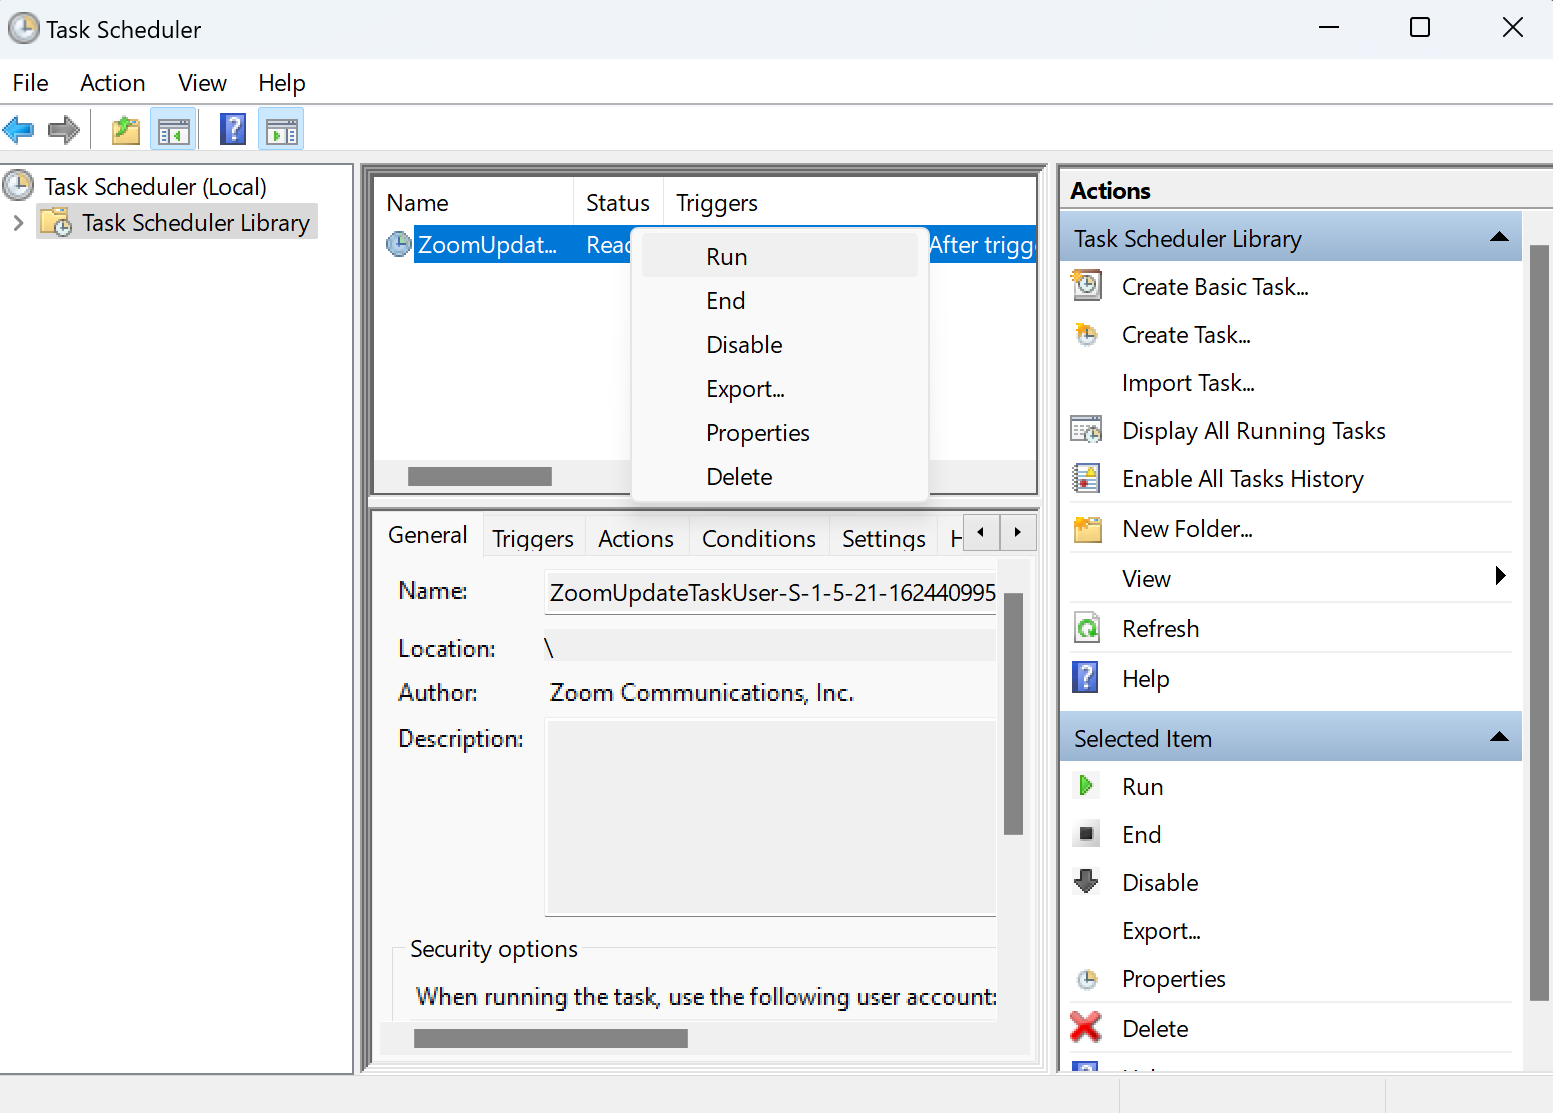Open the Action menu
Image resolution: width=1553 pixels, height=1113 pixels.
click(x=113, y=83)
